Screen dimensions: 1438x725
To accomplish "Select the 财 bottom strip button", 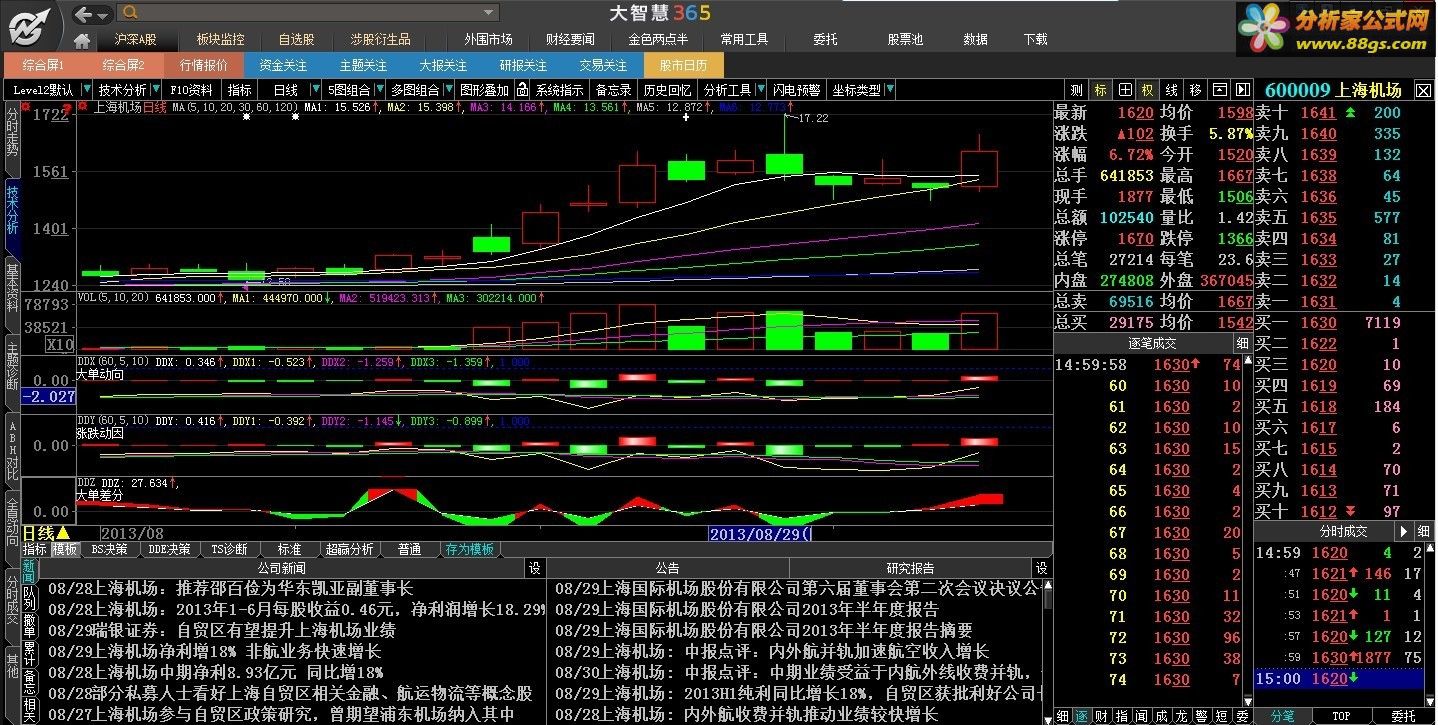I will point(1100,716).
